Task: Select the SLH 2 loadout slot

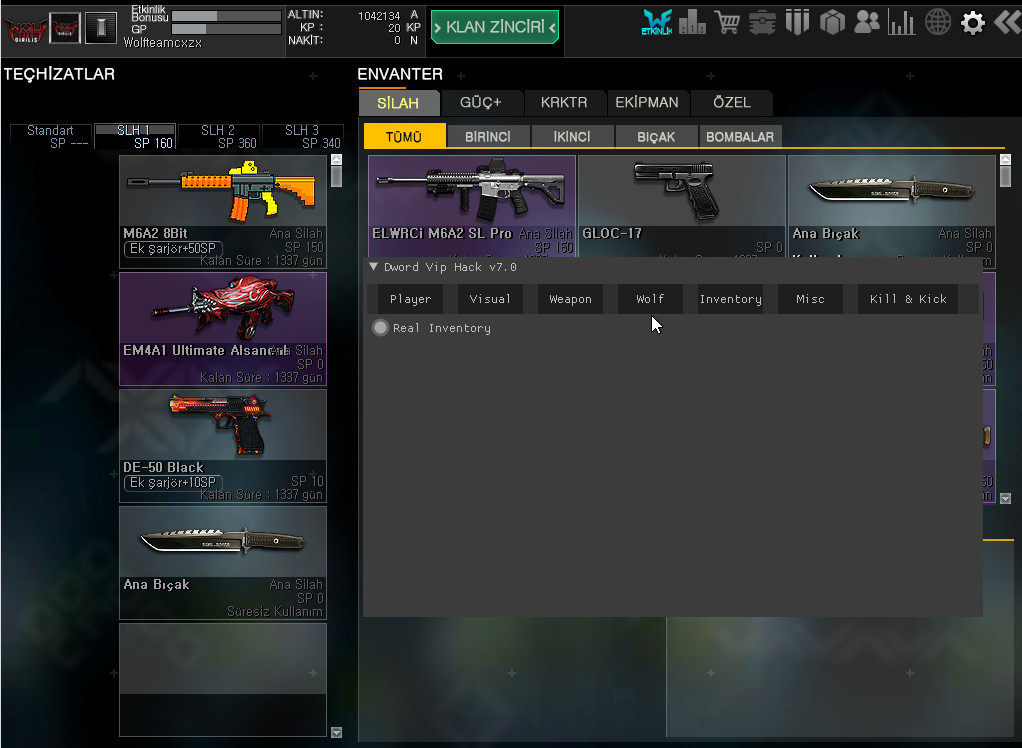Action: pos(218,137)
